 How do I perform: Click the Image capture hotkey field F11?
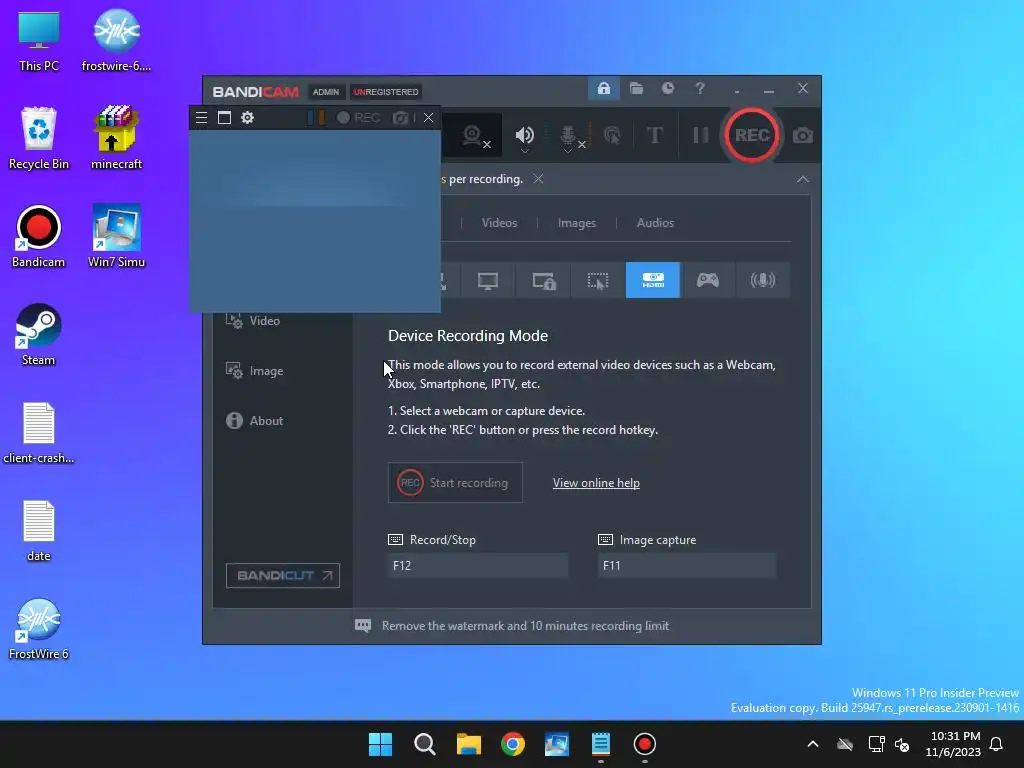[687, 566]
